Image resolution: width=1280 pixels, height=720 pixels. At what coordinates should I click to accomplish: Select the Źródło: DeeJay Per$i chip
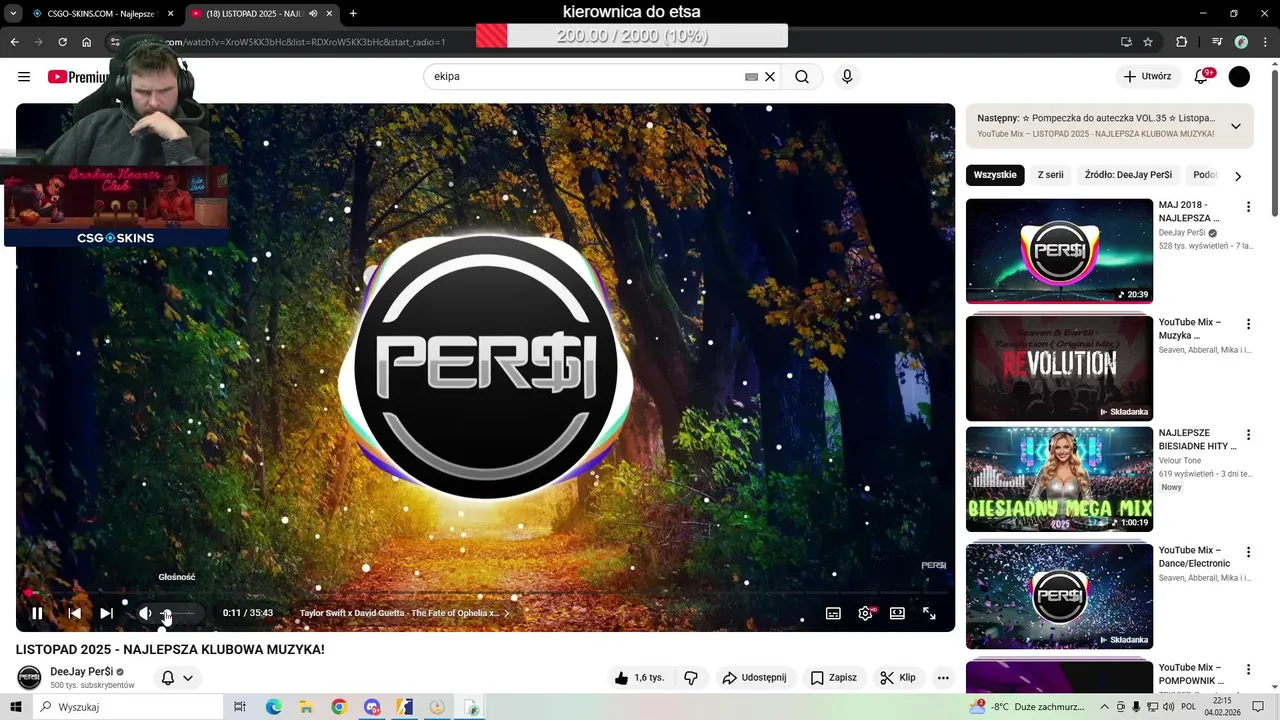click(1128, 175)
